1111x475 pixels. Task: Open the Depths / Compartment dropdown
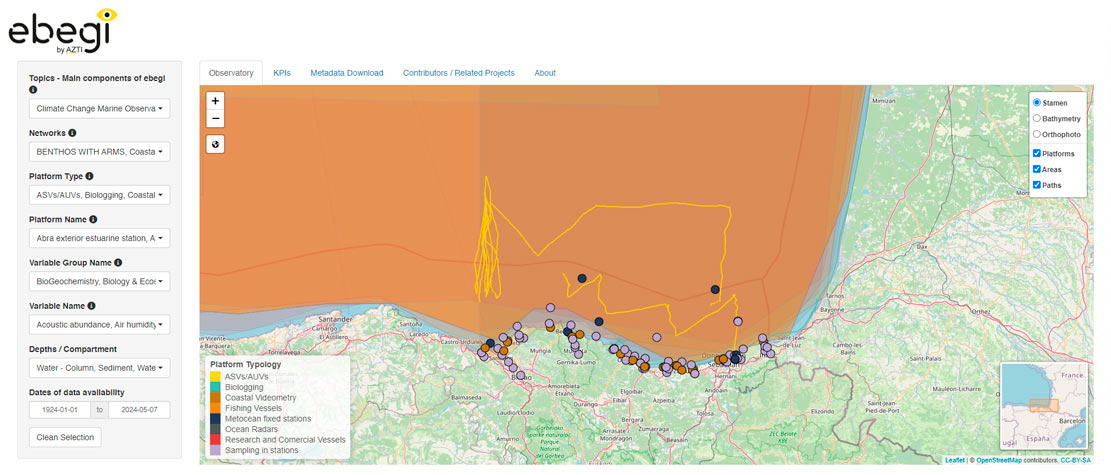coord(99,368)
